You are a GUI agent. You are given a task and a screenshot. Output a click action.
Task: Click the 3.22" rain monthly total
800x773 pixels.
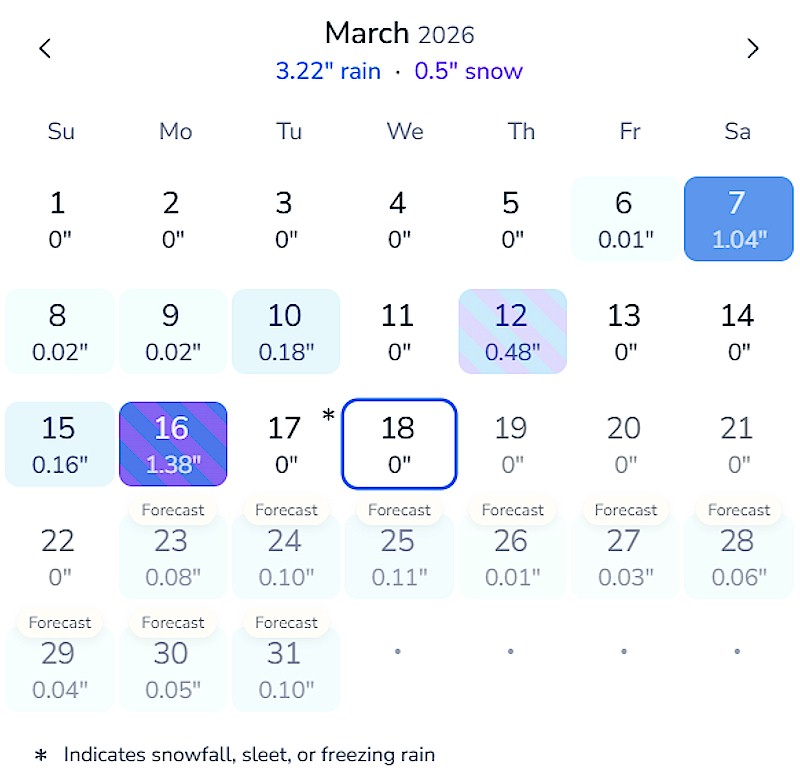[x=328, y=72]
